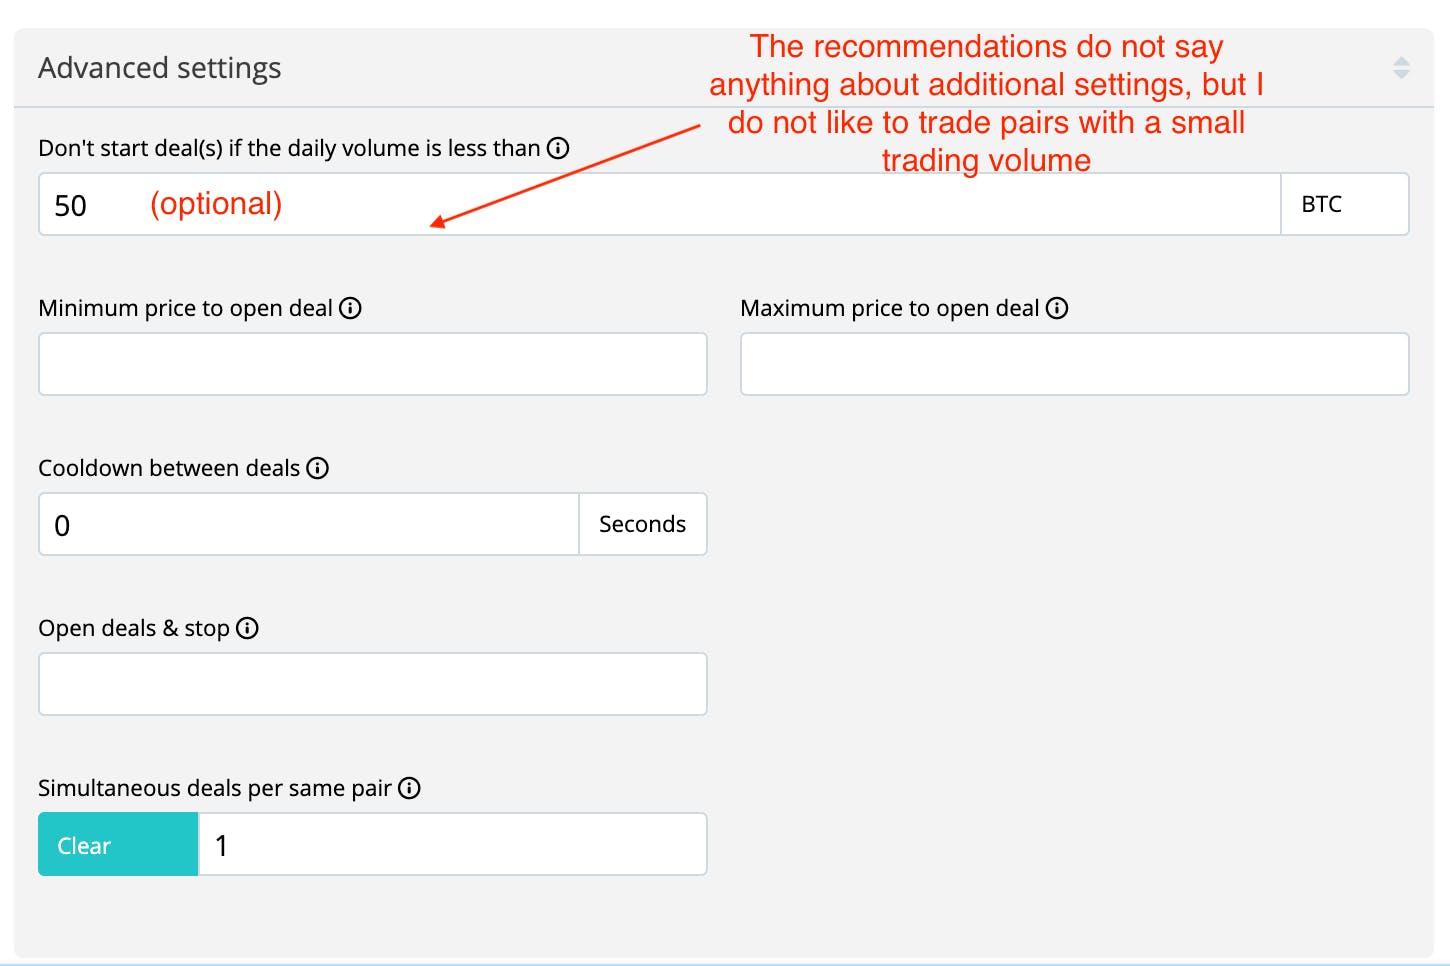The image size is (1450, 966).
Task: Select the Maximum price to open deal field
Action: tap(1074, 364)
